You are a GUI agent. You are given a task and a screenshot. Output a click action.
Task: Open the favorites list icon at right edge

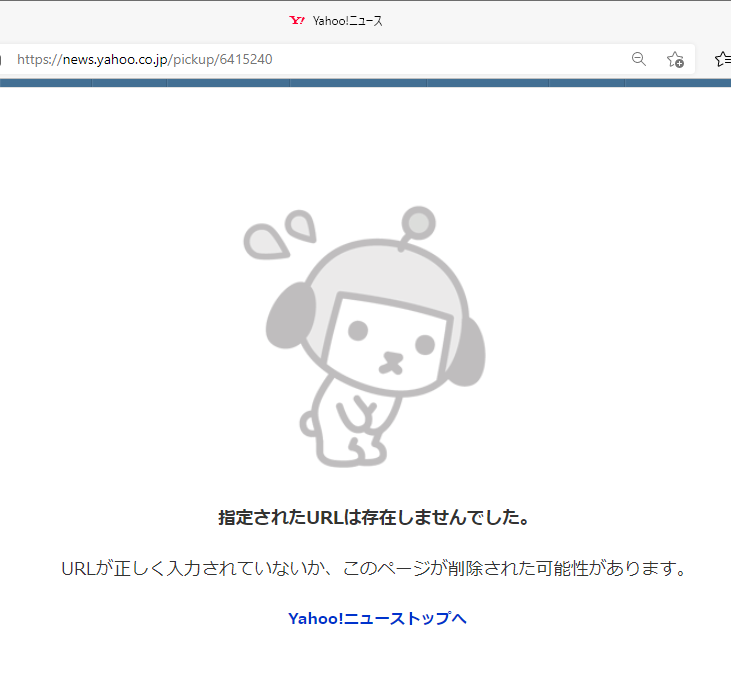pyautogui.click(x=723, y=59)
